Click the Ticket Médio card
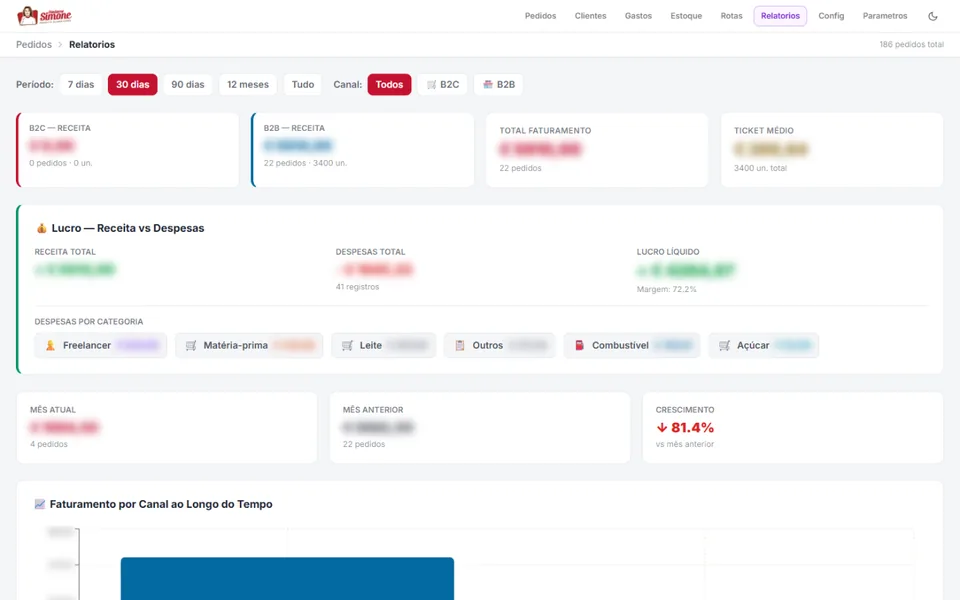The image size is (960, 600). click(x=832, y=150)
